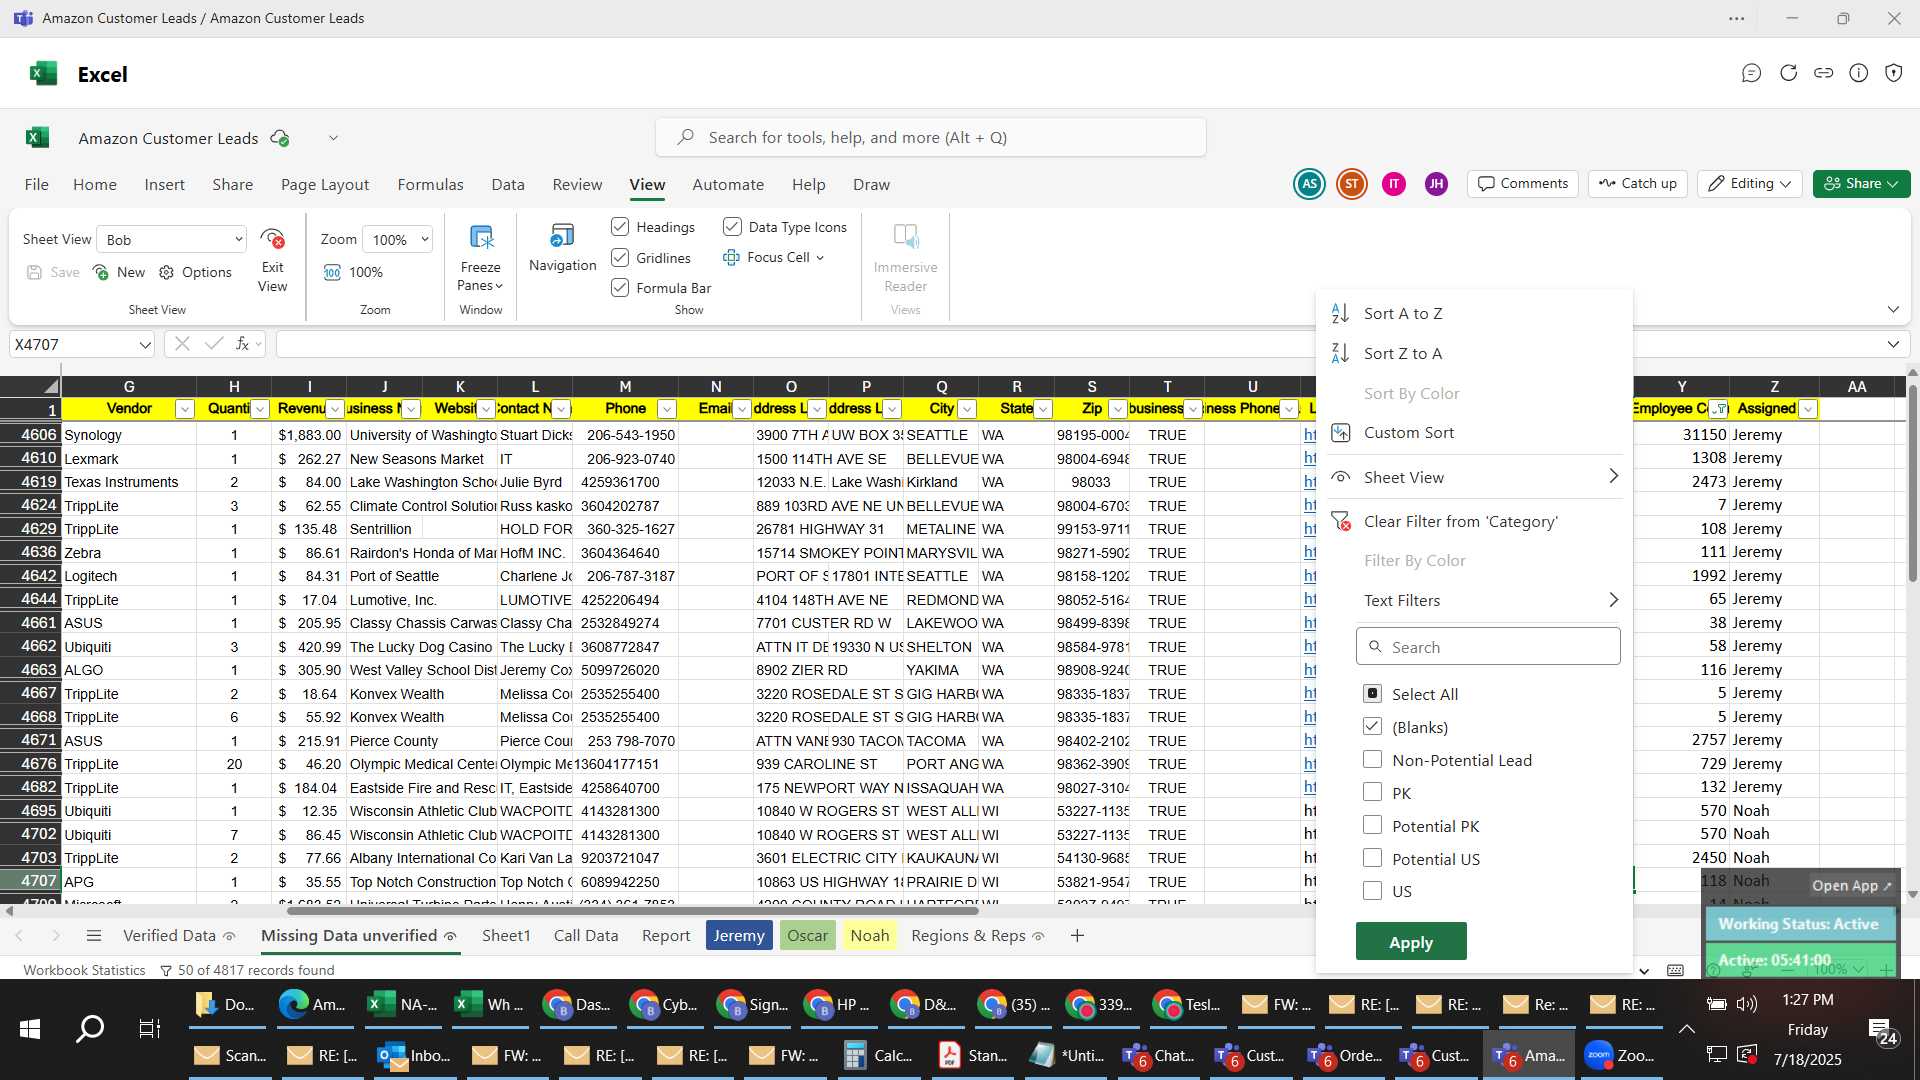Toggle the Headings checkbox
Image resolution: width=1920 pixels, height=1080 pixels.
620,227
